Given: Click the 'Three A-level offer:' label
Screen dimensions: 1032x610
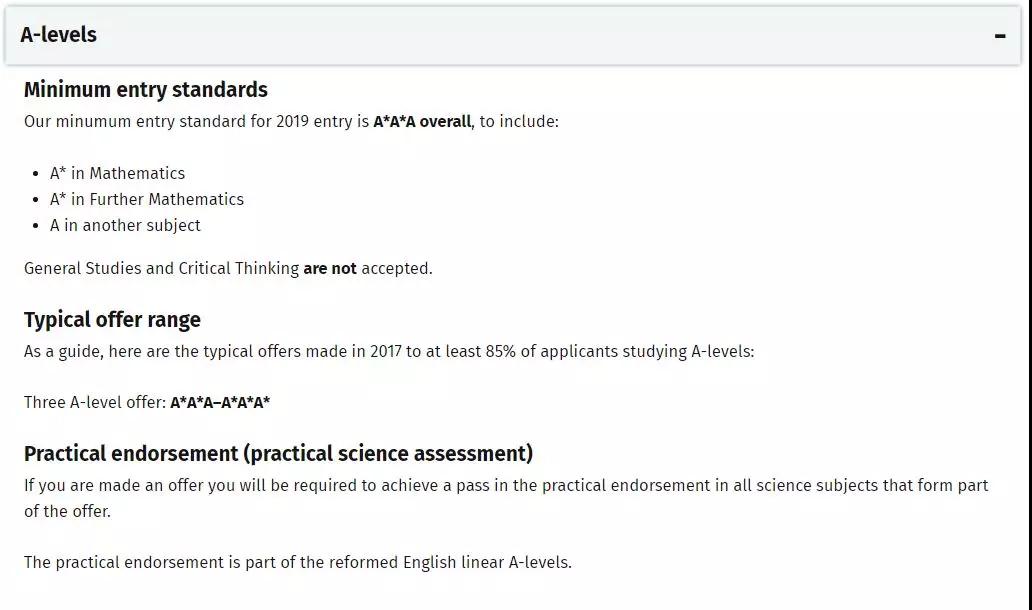Looking at the screenshot, I should pyautogui.click(x=95, y=402).
